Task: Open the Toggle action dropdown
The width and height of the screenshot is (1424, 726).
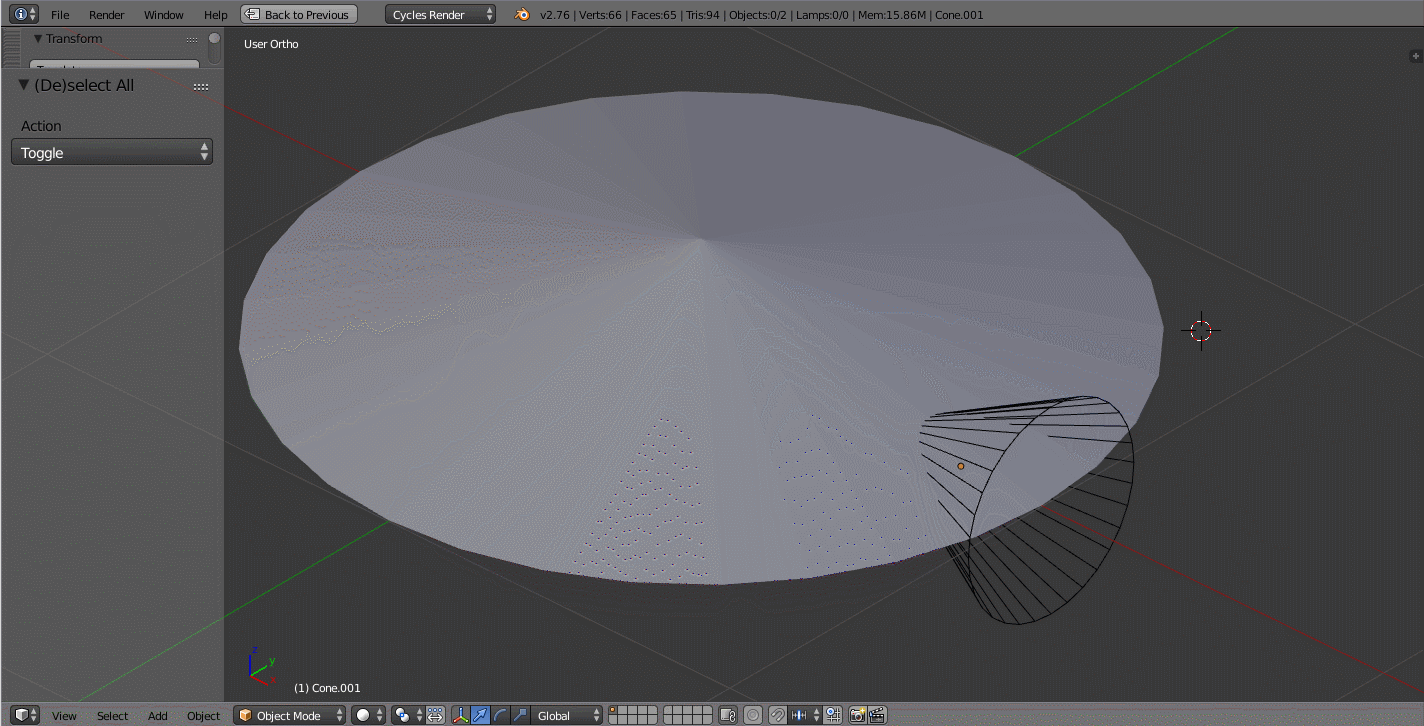Action: (112, 152)
